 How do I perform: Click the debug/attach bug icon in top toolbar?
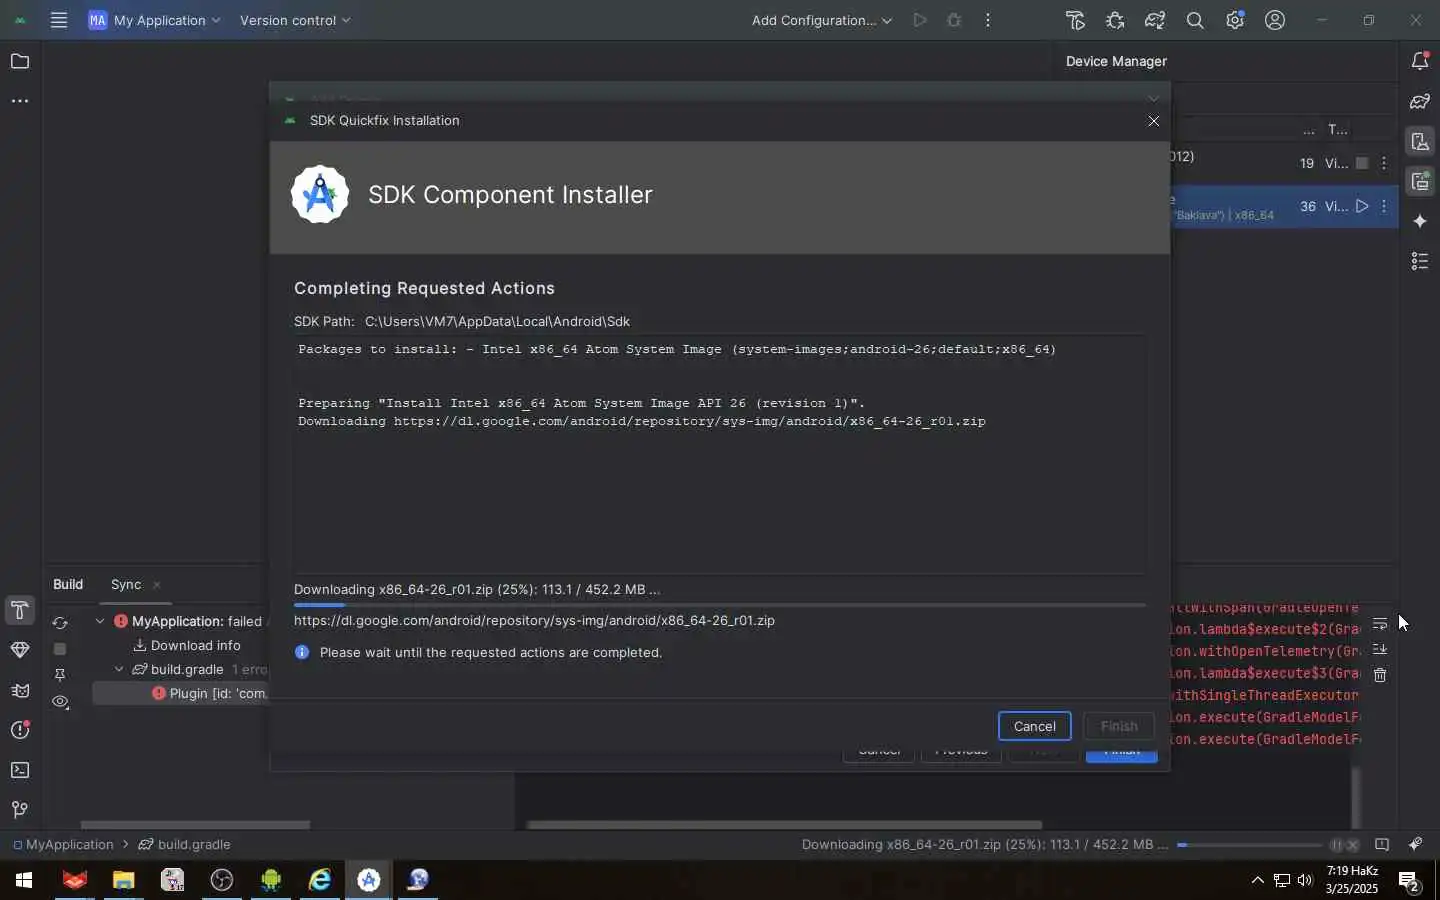(1116, 20)
